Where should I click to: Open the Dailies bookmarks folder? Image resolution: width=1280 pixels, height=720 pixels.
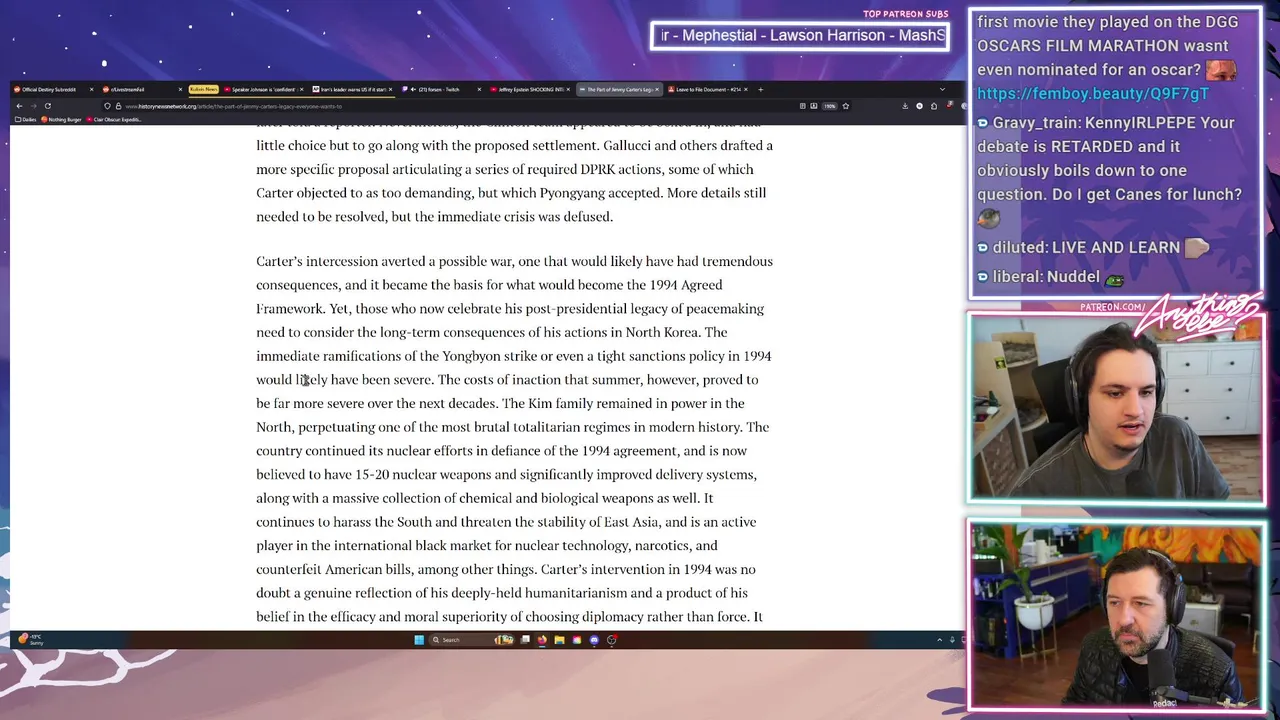coord(25,119)
